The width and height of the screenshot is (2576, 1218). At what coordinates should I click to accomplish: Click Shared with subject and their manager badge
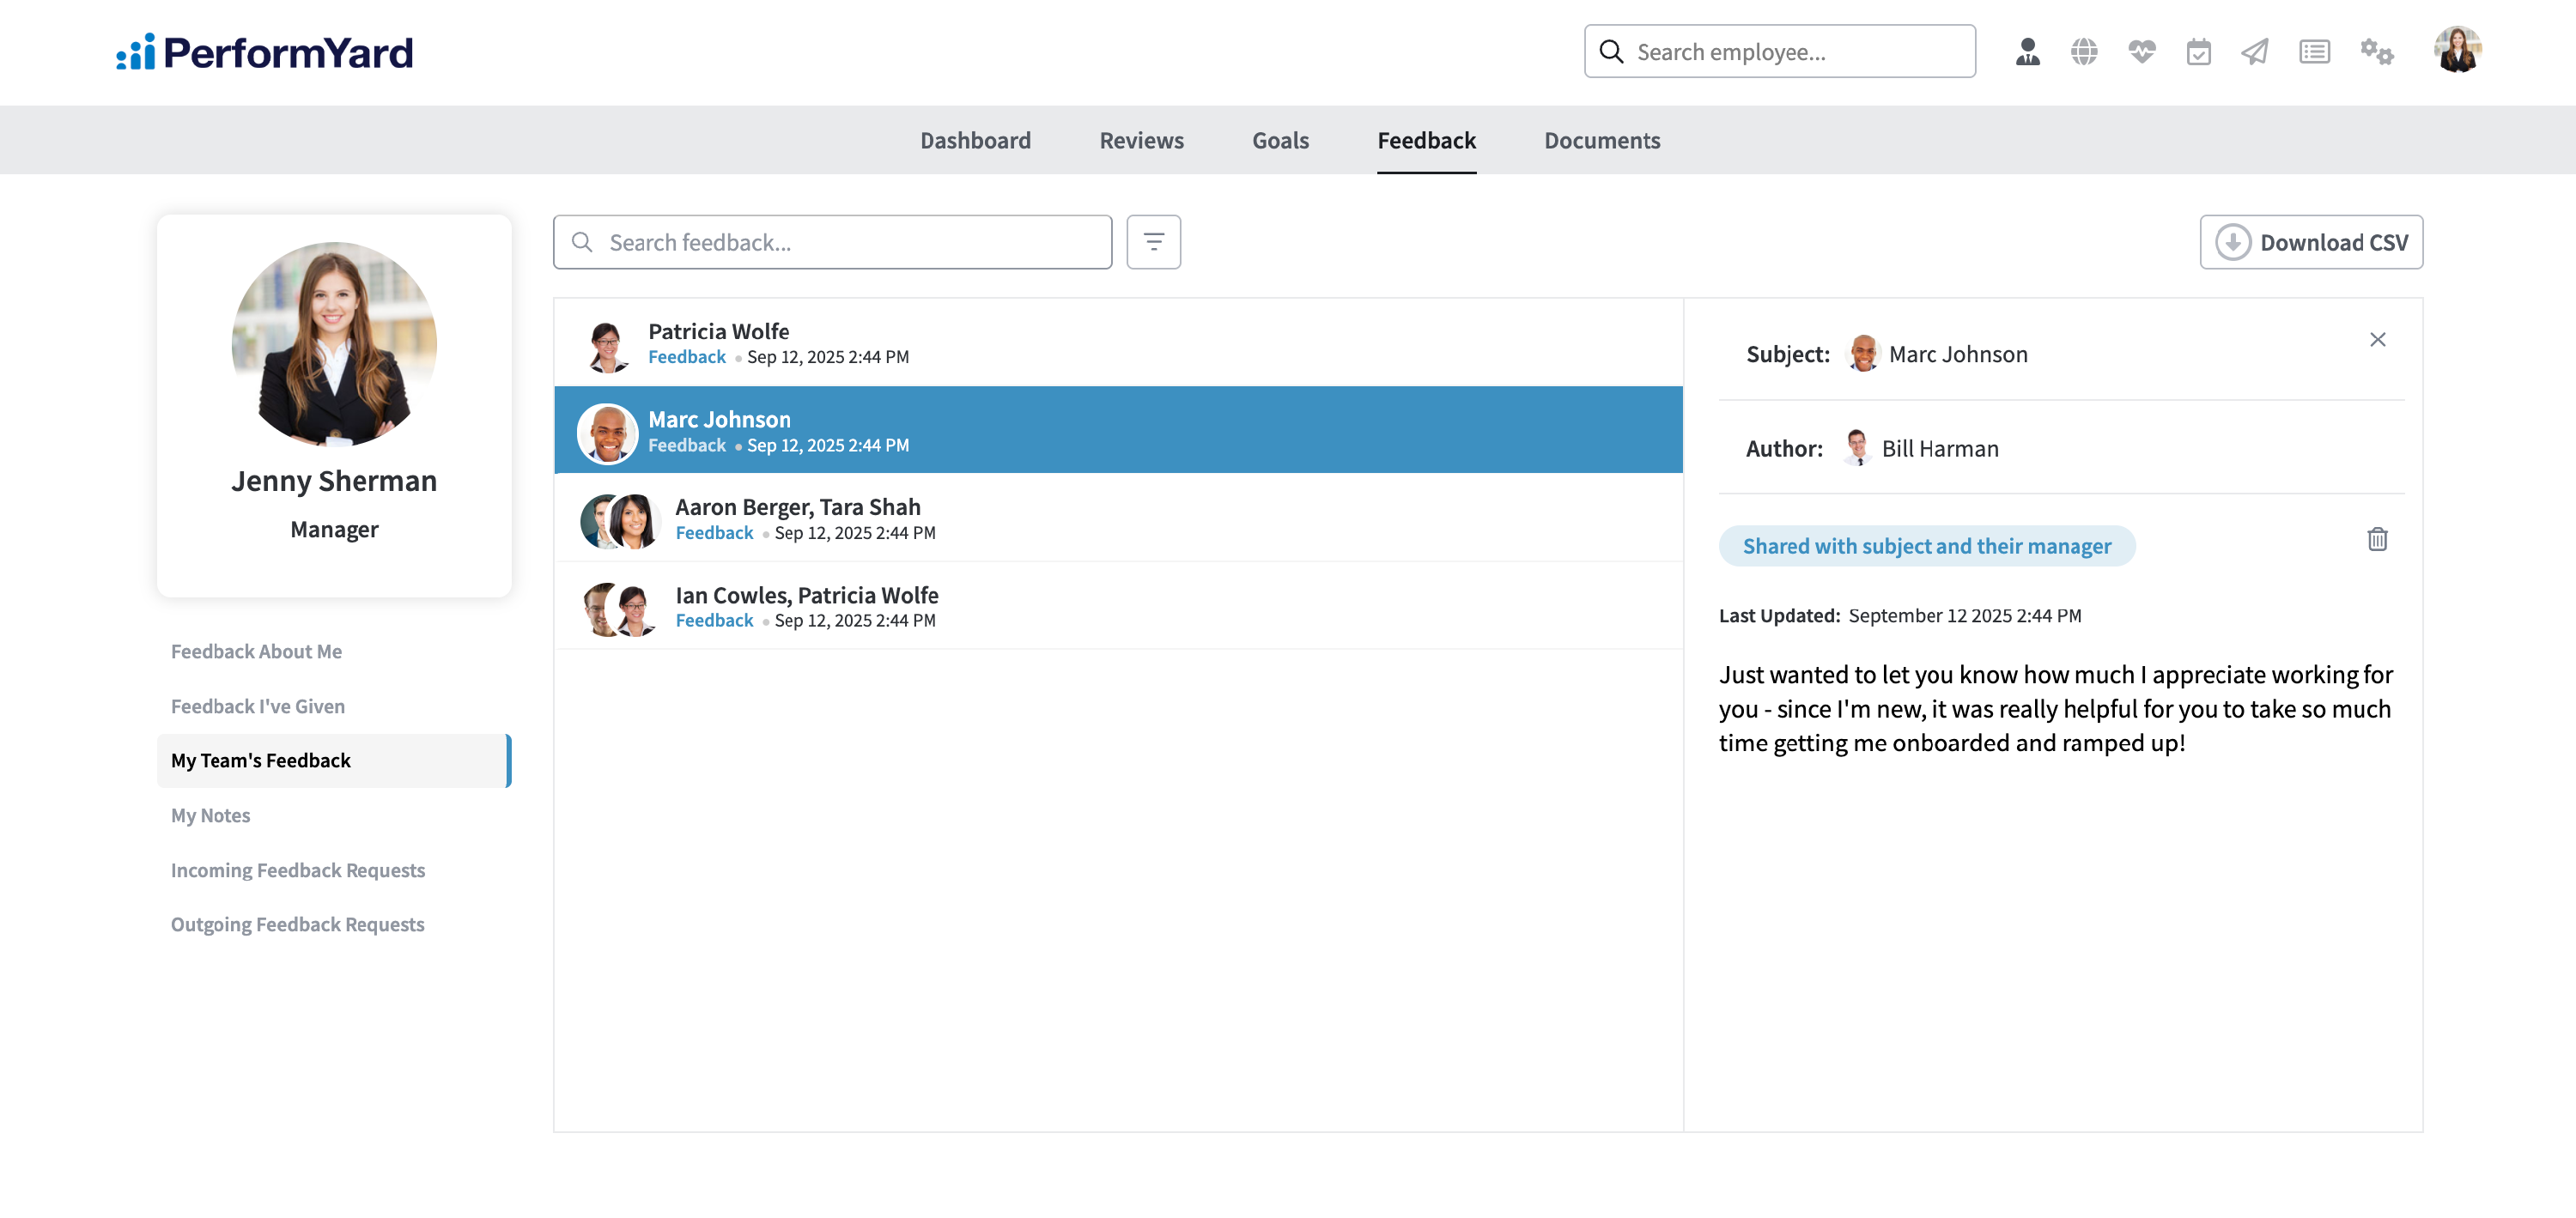pyautogui.click(x=1927, y=546)
